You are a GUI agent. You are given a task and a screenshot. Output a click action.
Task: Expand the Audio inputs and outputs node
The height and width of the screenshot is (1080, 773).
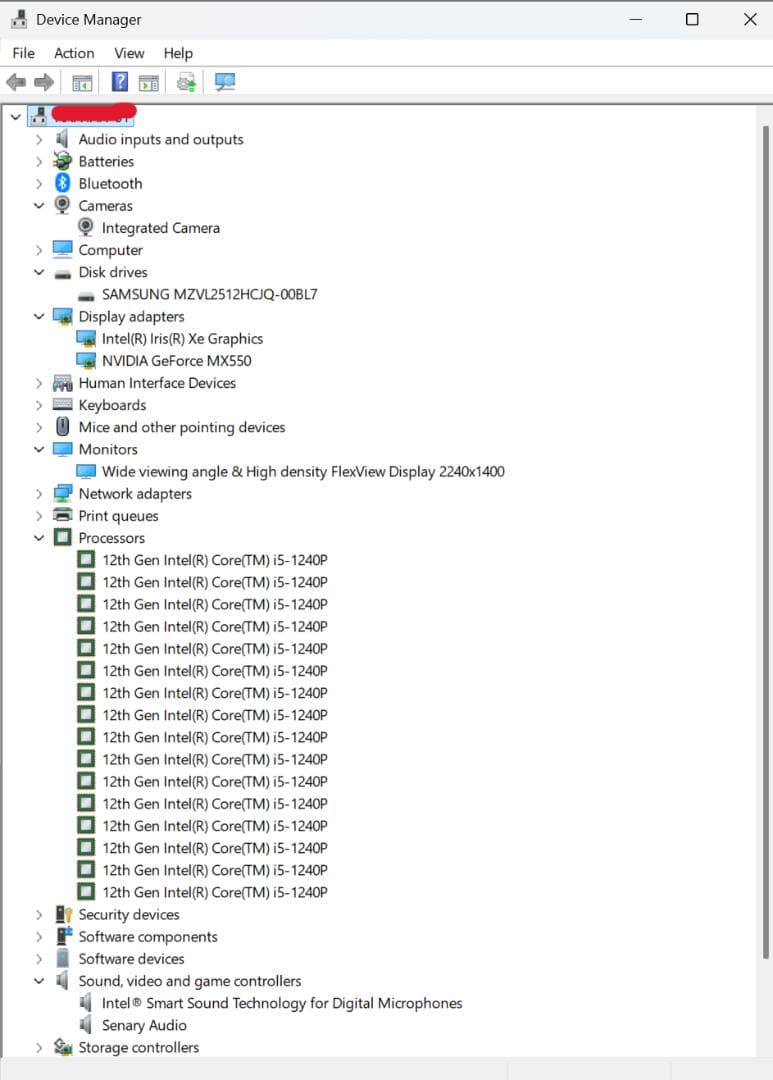39,139
